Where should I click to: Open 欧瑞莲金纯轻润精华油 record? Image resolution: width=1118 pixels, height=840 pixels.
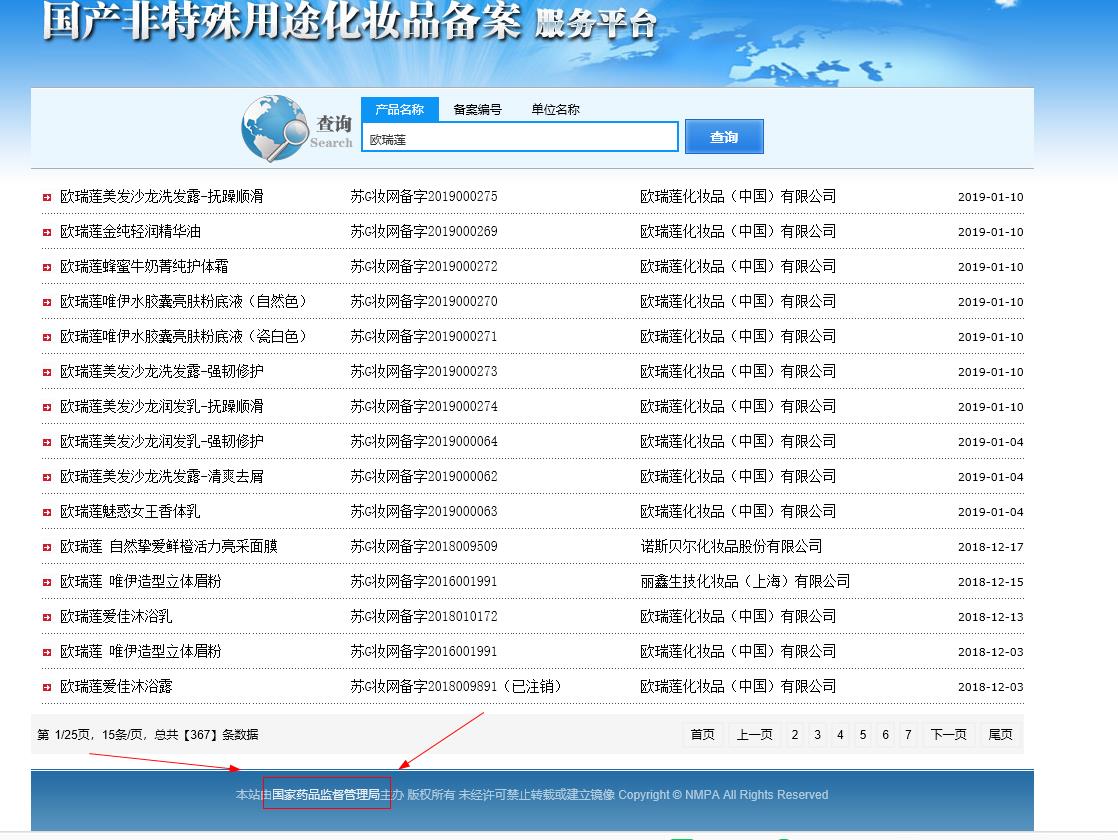coord(130,231)
